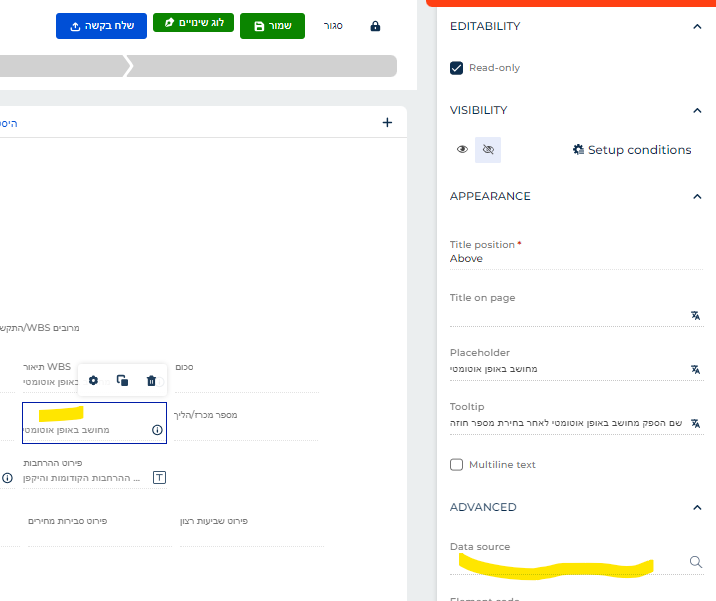Collapse the EDITABILITY section

pos(697,26)
